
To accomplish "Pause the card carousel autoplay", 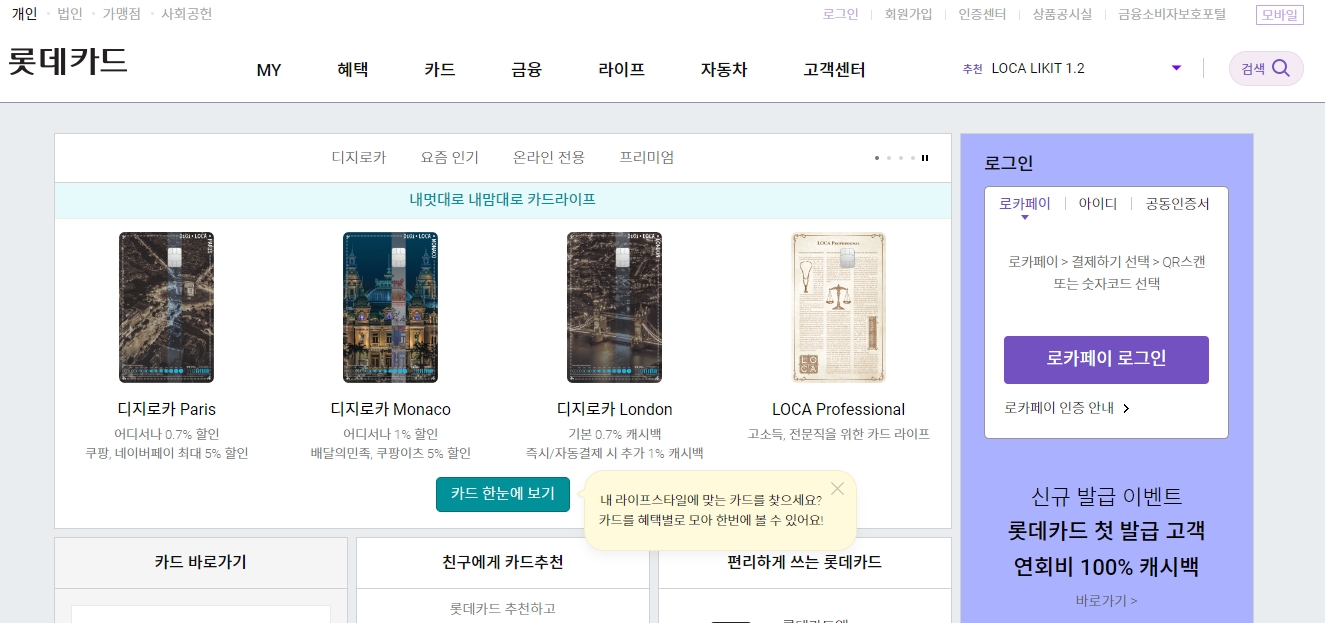I will coord(925,158).
